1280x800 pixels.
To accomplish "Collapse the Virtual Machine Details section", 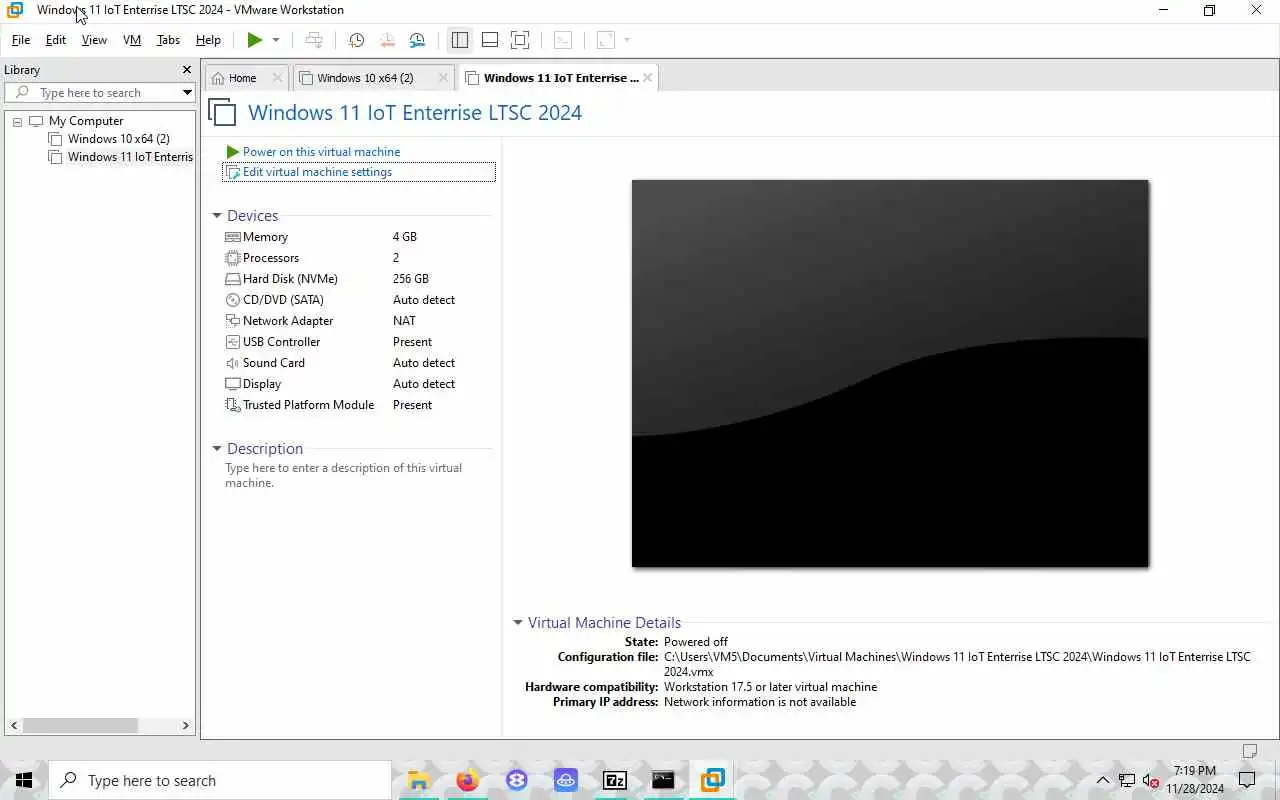I will tap(518, 623).
